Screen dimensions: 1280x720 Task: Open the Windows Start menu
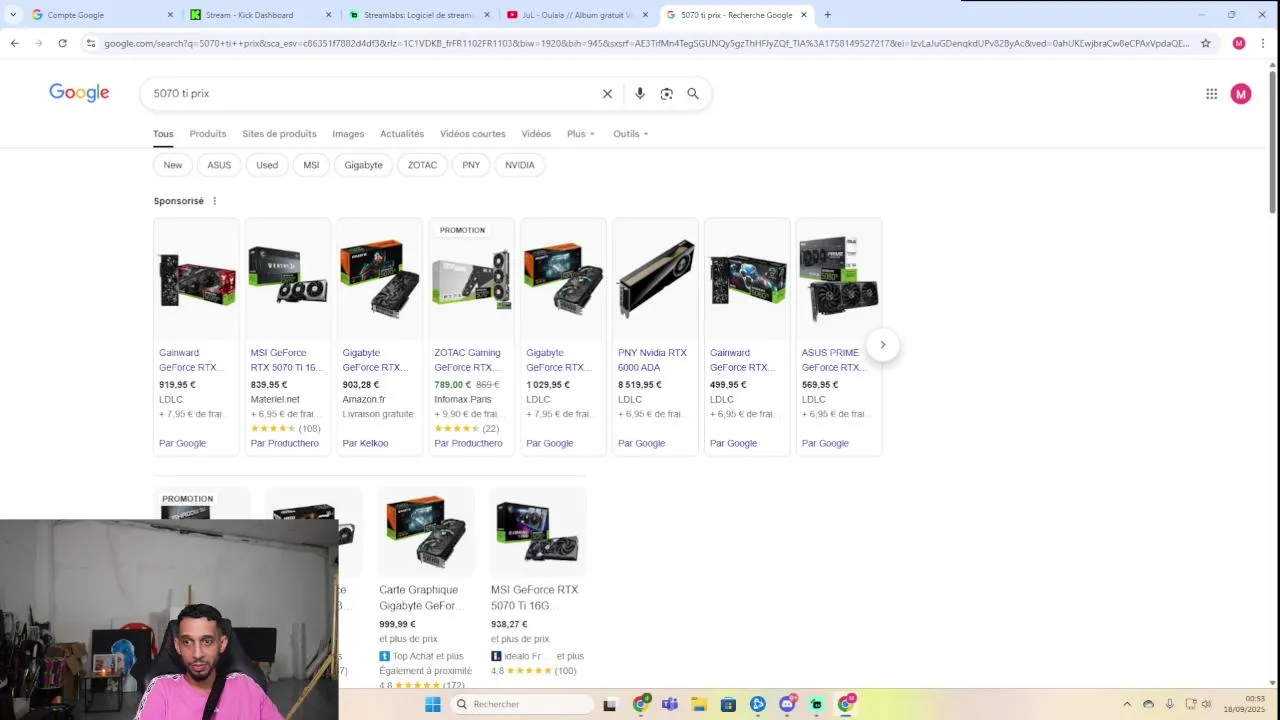click(432, 704)
